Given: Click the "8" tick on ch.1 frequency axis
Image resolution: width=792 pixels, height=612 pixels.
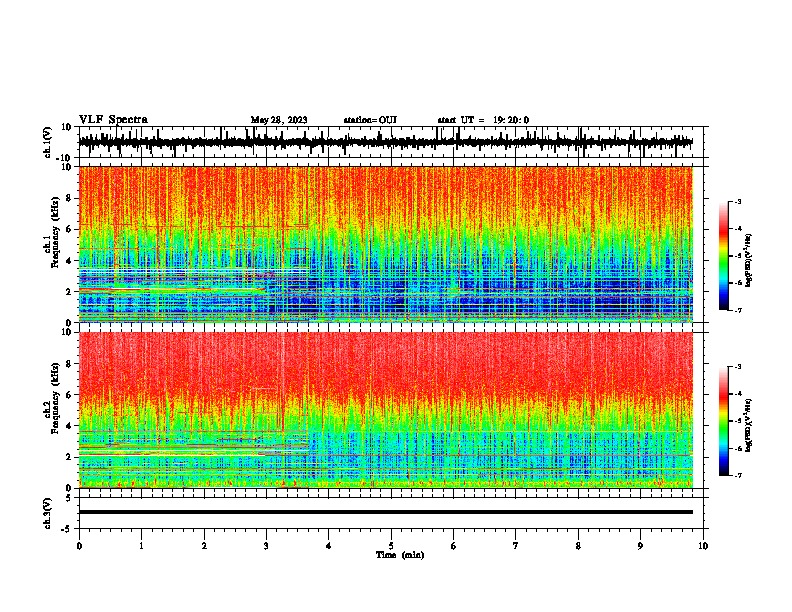Looking at the screenshot, I should (69, 198).
